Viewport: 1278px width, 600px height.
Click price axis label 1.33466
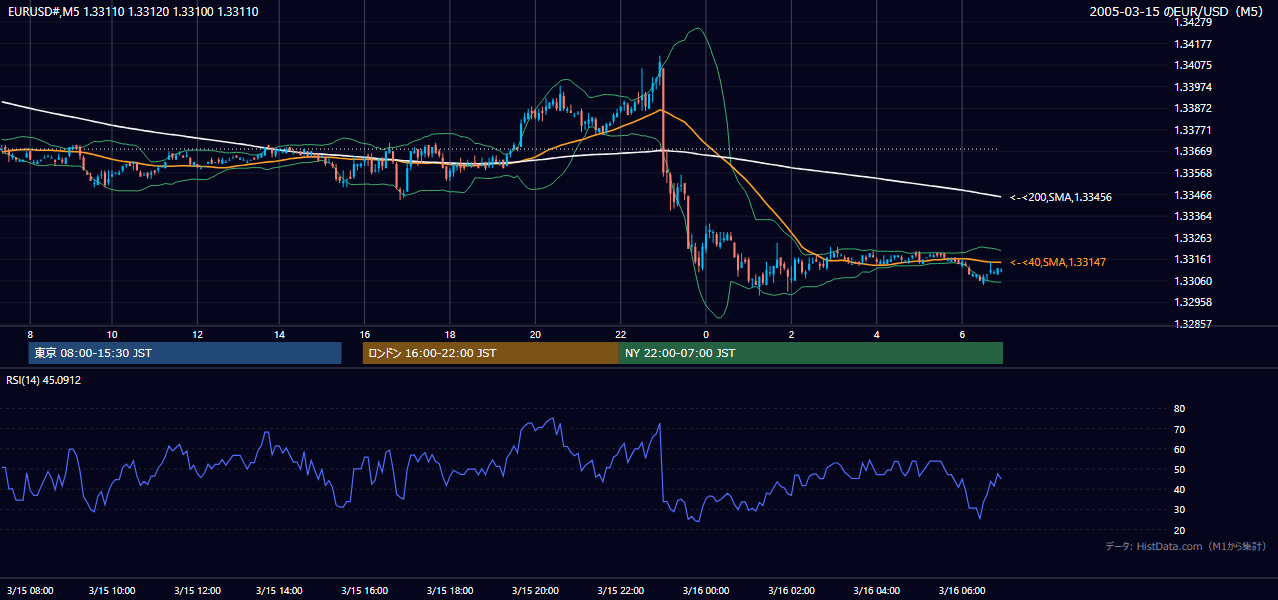tap(1194, 195)
